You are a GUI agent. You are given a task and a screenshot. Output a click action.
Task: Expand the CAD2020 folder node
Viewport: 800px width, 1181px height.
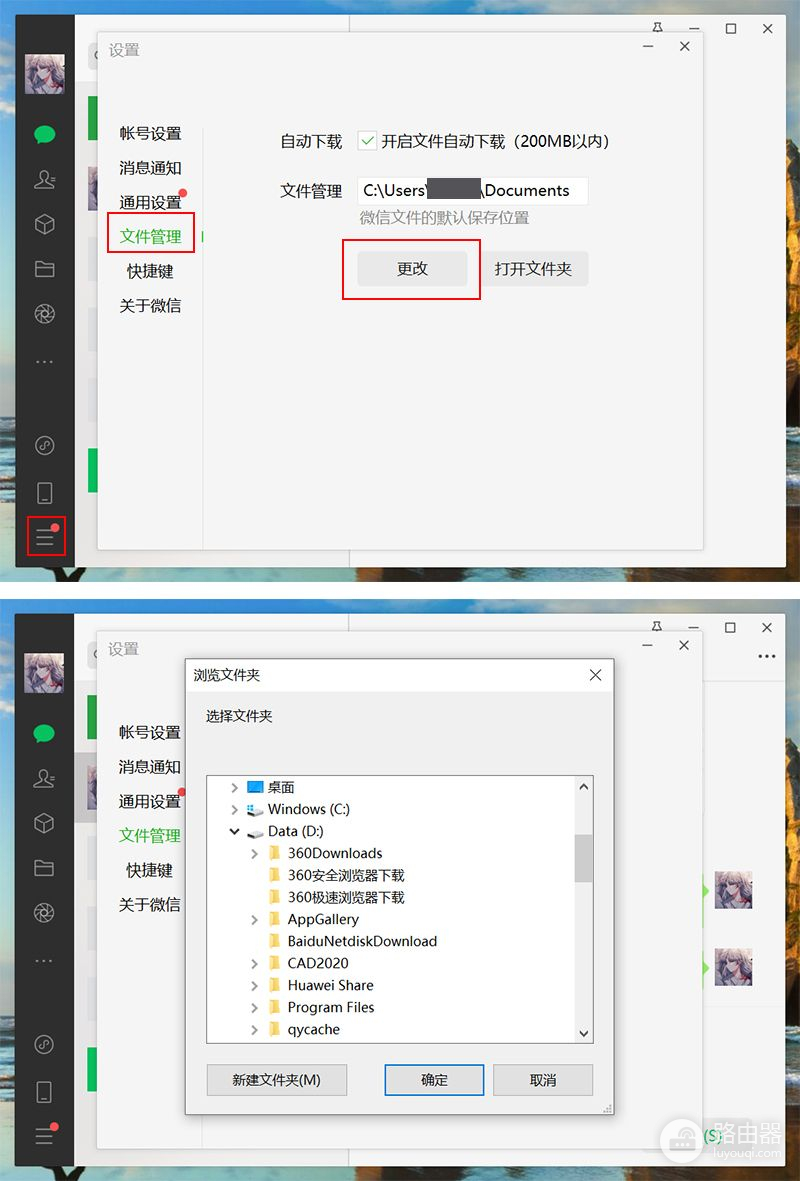point(255,963)
